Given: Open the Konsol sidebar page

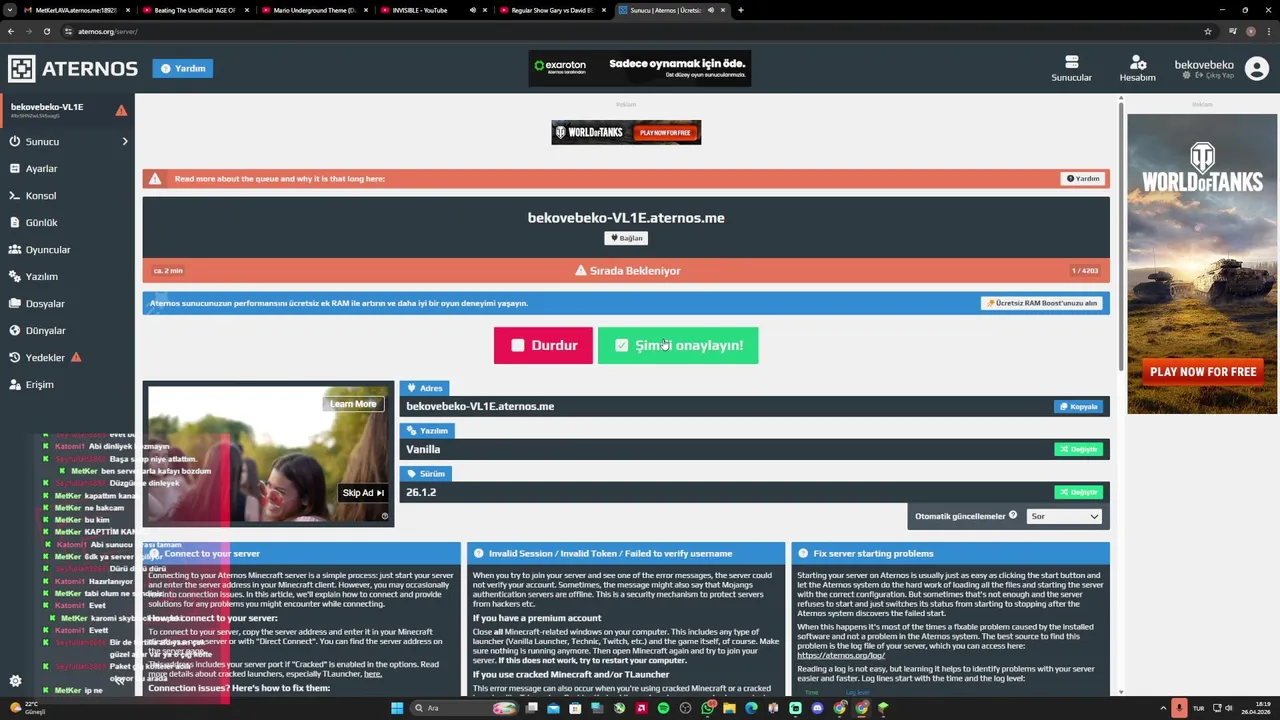Looking at the screenshot, I should click(67, 195).
